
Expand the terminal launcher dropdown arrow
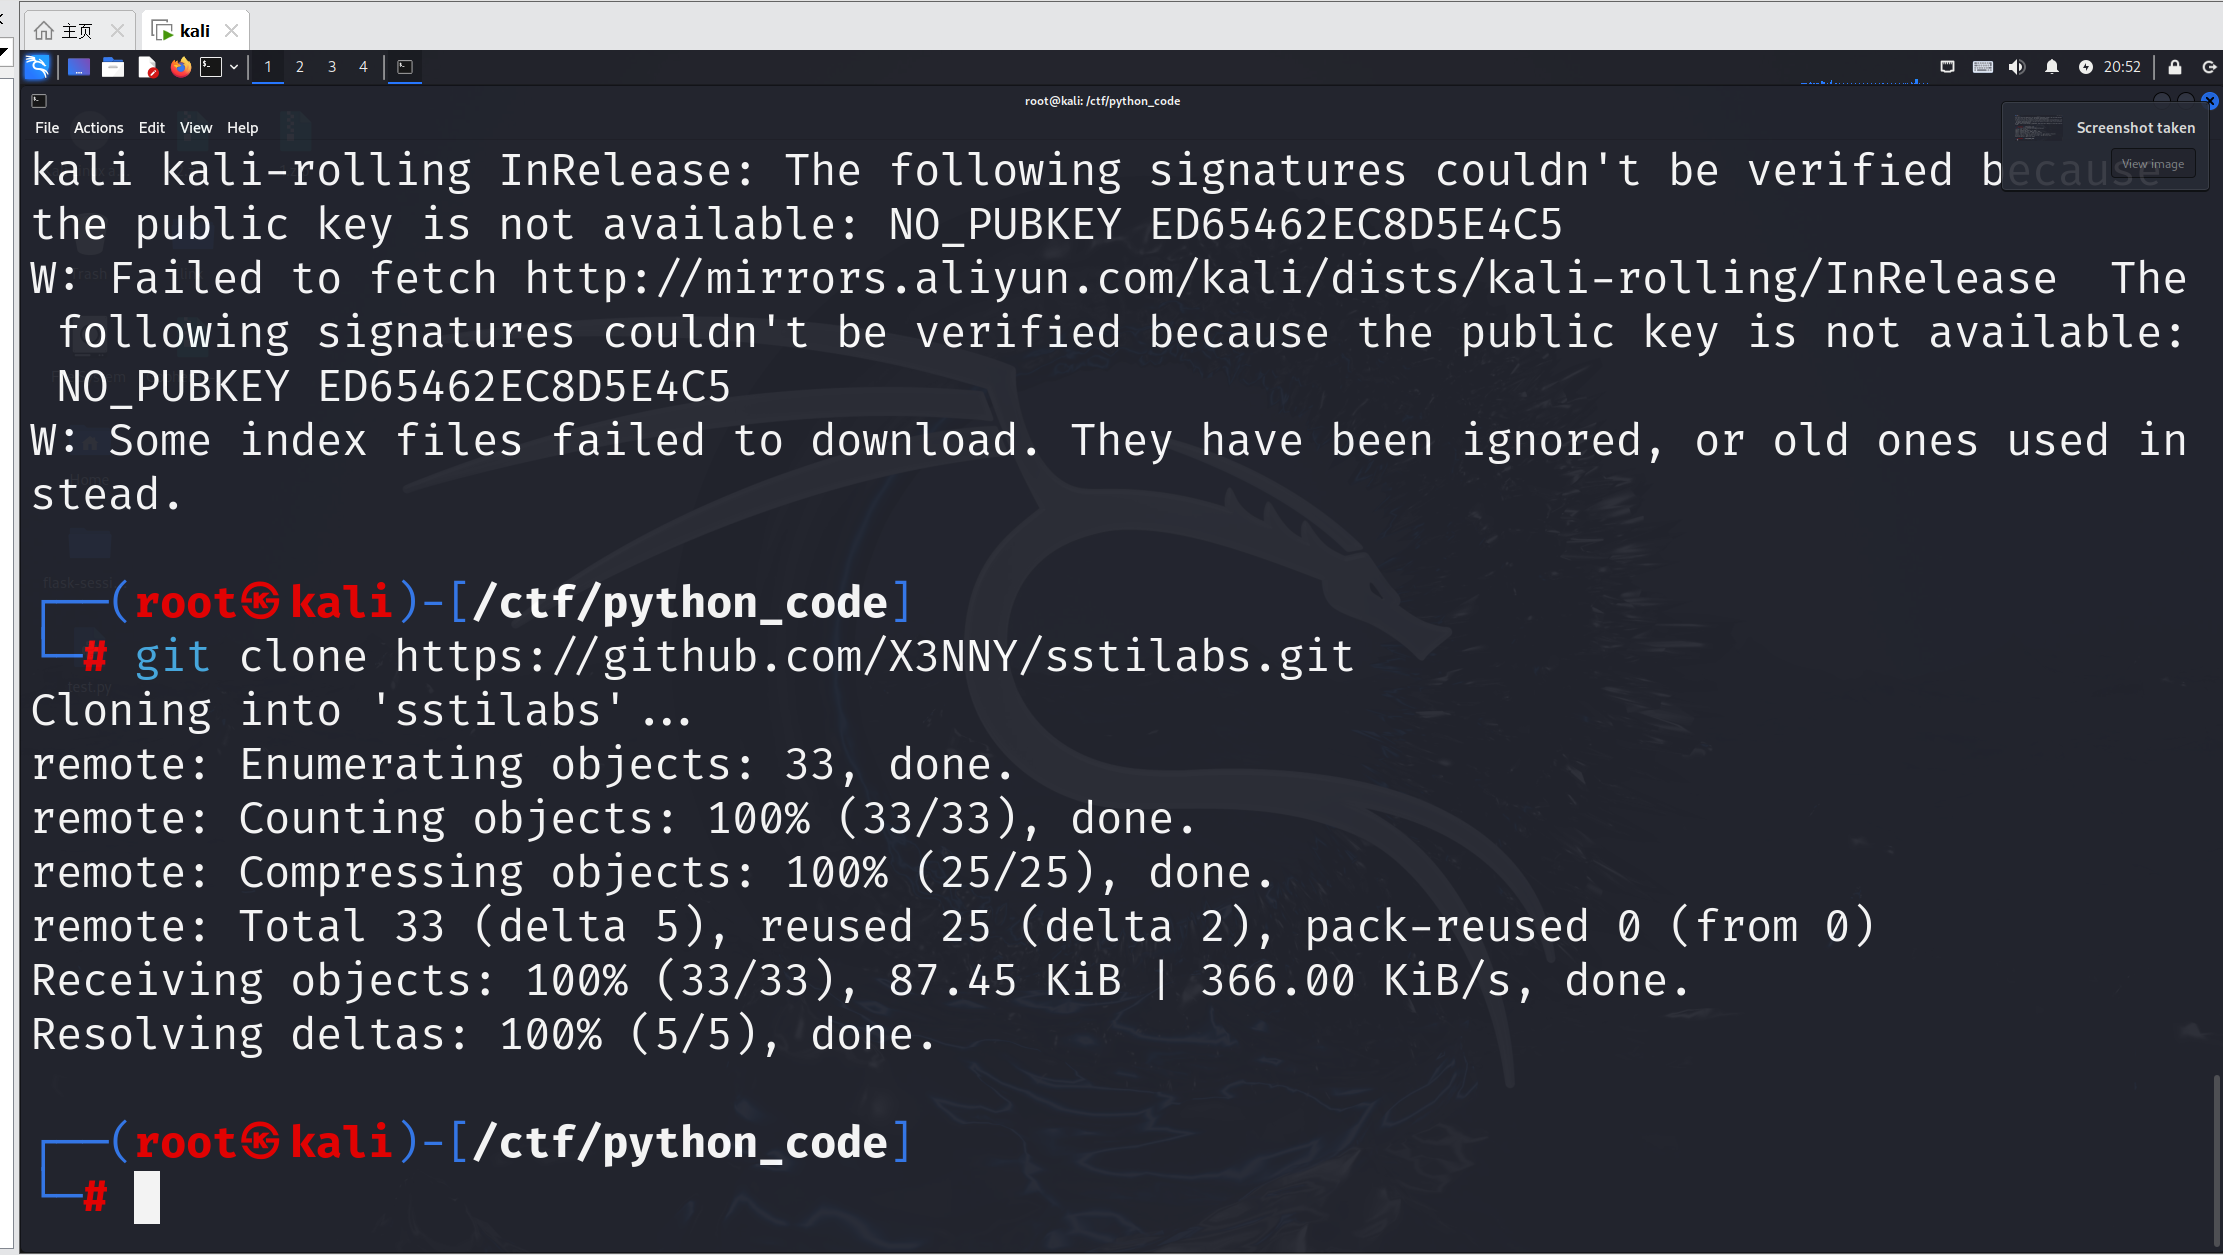(x=234, y=67)
